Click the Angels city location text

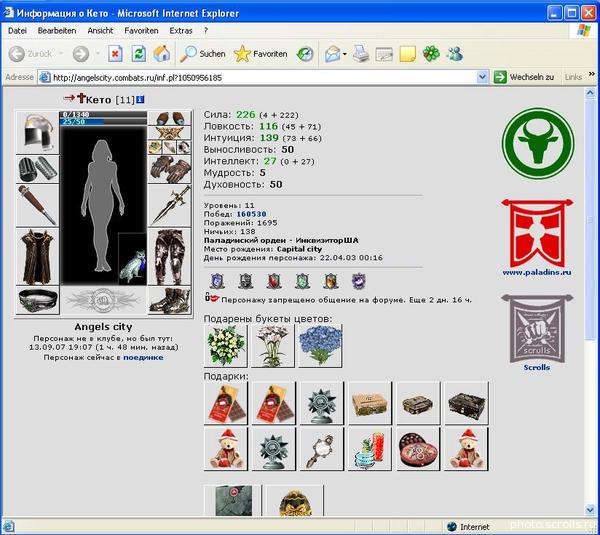tap(103, 327)
